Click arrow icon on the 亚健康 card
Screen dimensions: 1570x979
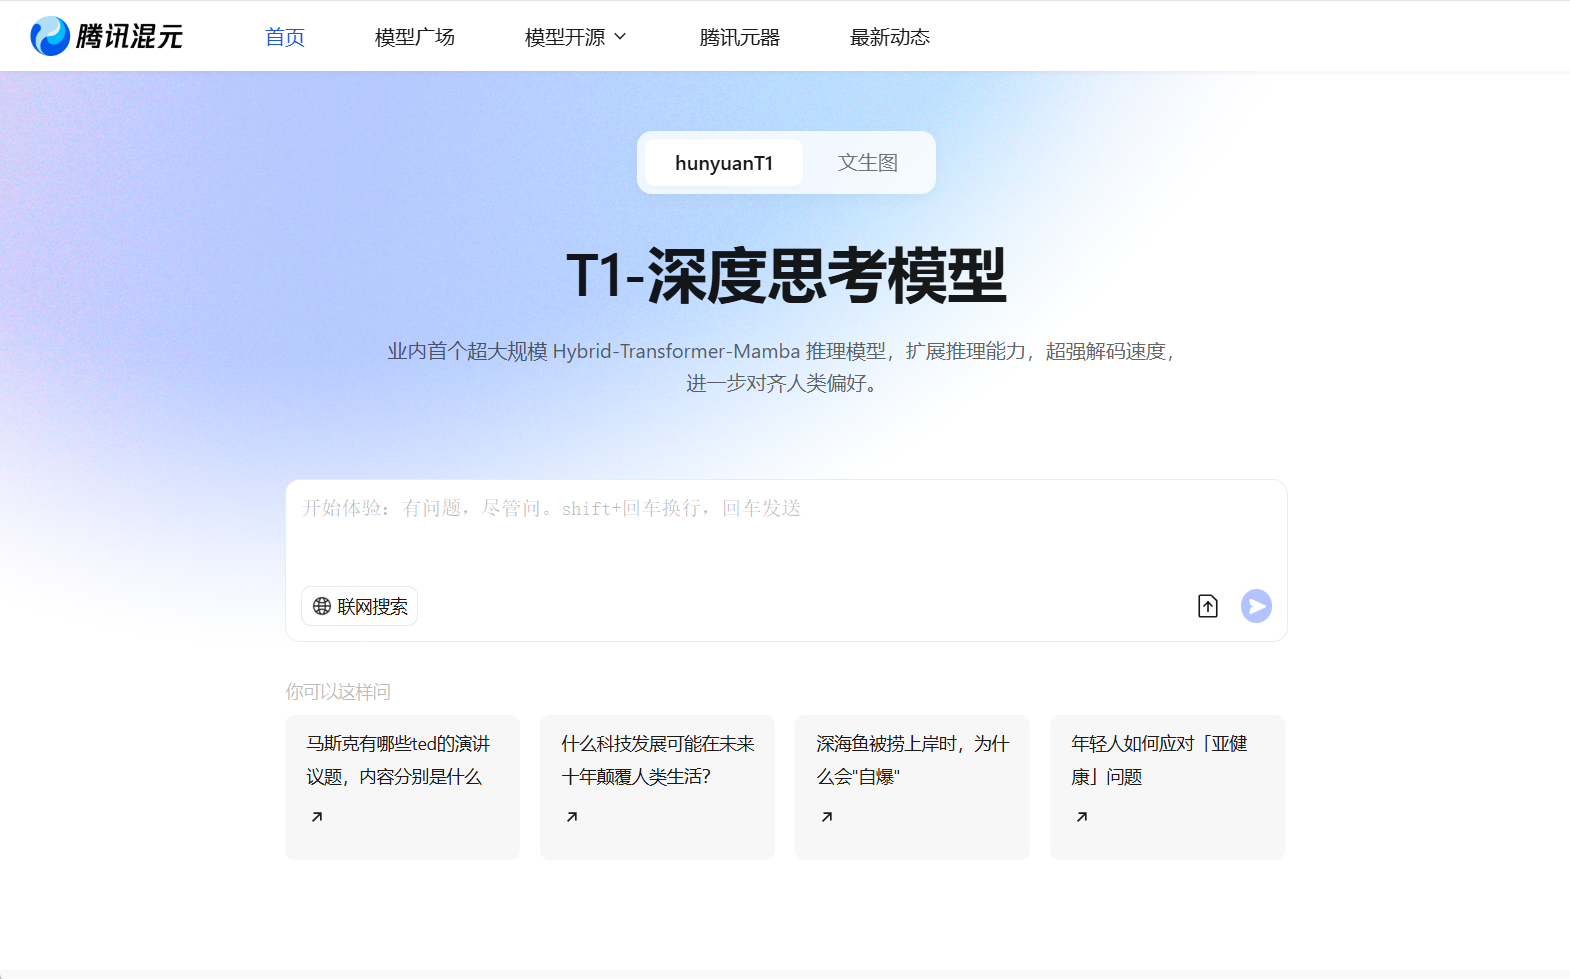(x=1082, y=817)
